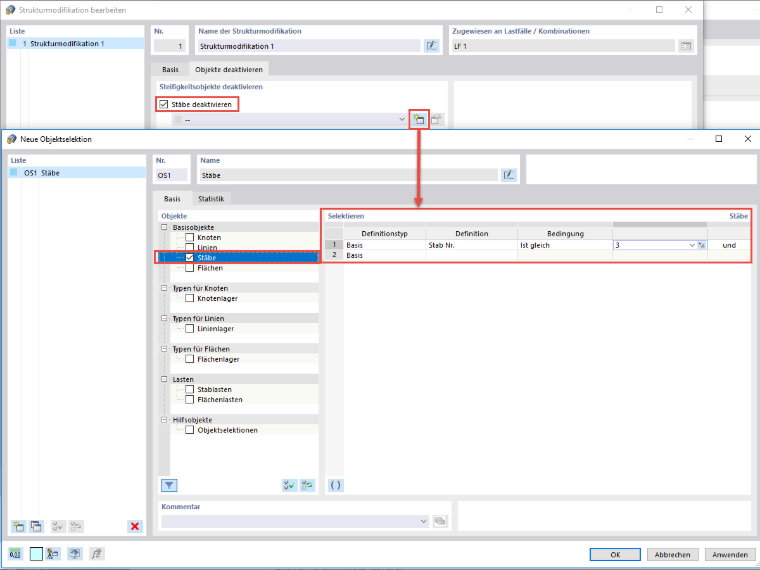Check the Stablasten checkbox
Viewport: 760px width, 570px height.
point(190,389)
